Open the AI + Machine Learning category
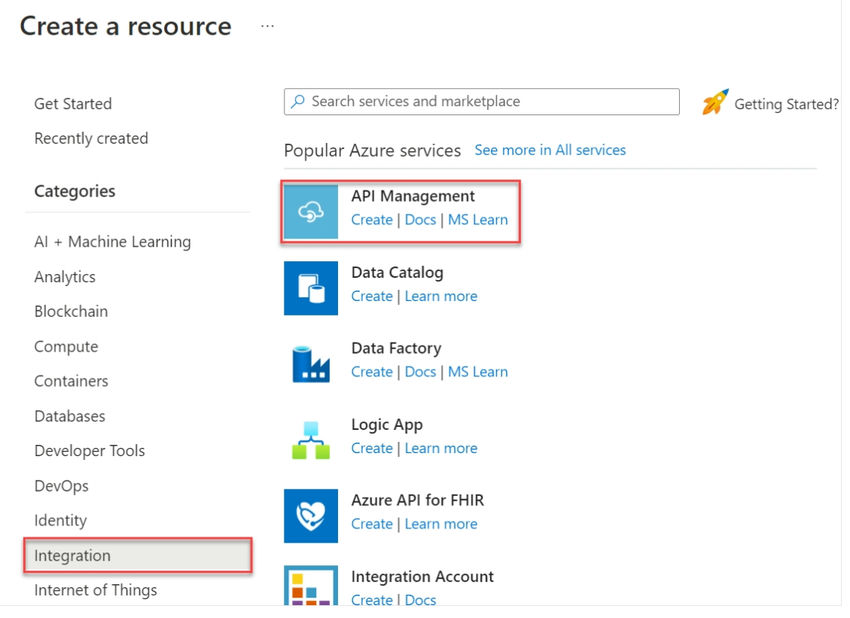 click(112, 241)
